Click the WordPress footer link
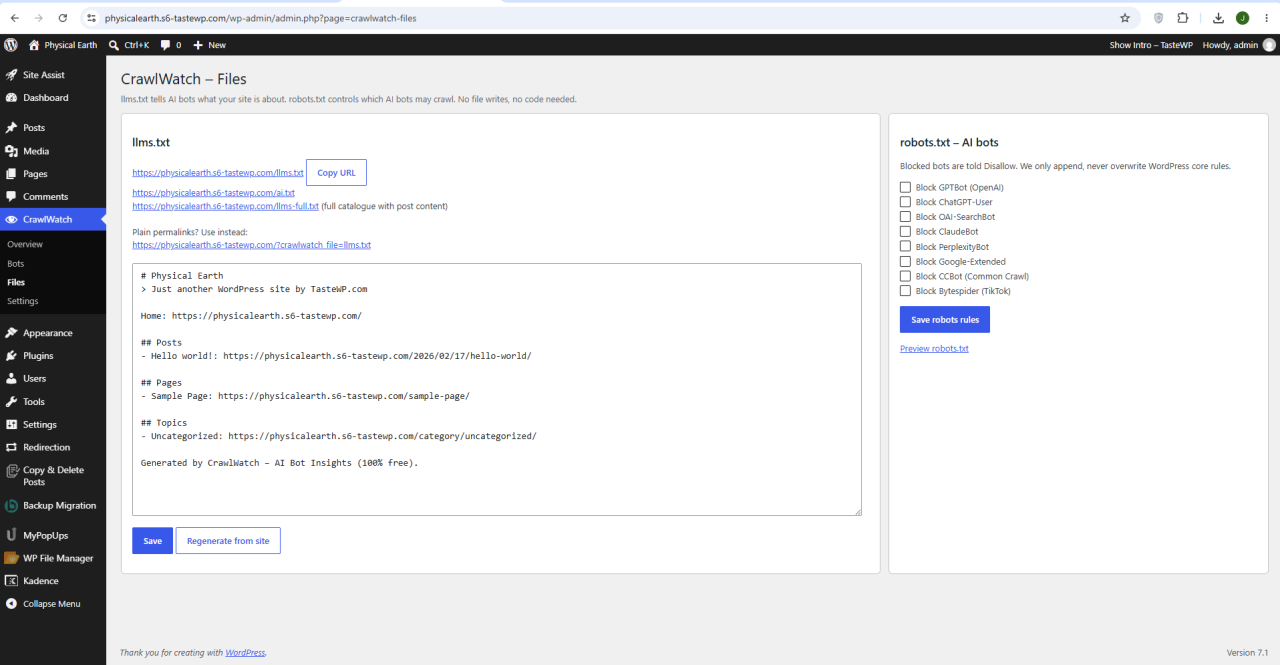 [x=245, y=653]
